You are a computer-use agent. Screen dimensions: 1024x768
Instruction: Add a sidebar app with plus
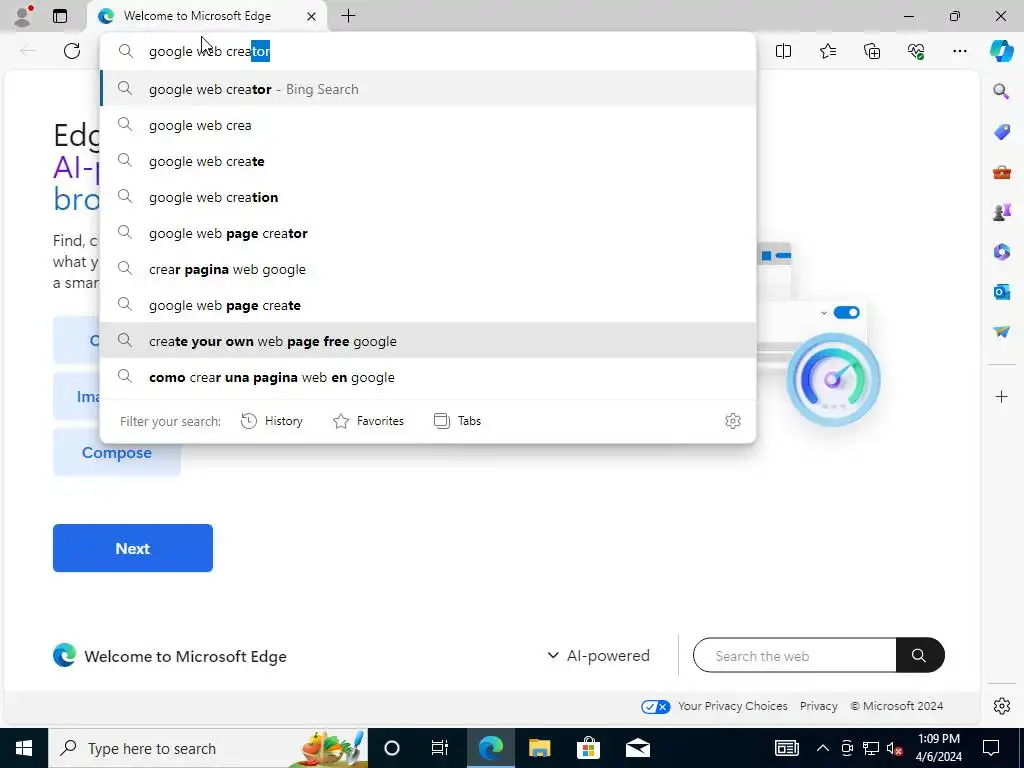pos(1001,396)
